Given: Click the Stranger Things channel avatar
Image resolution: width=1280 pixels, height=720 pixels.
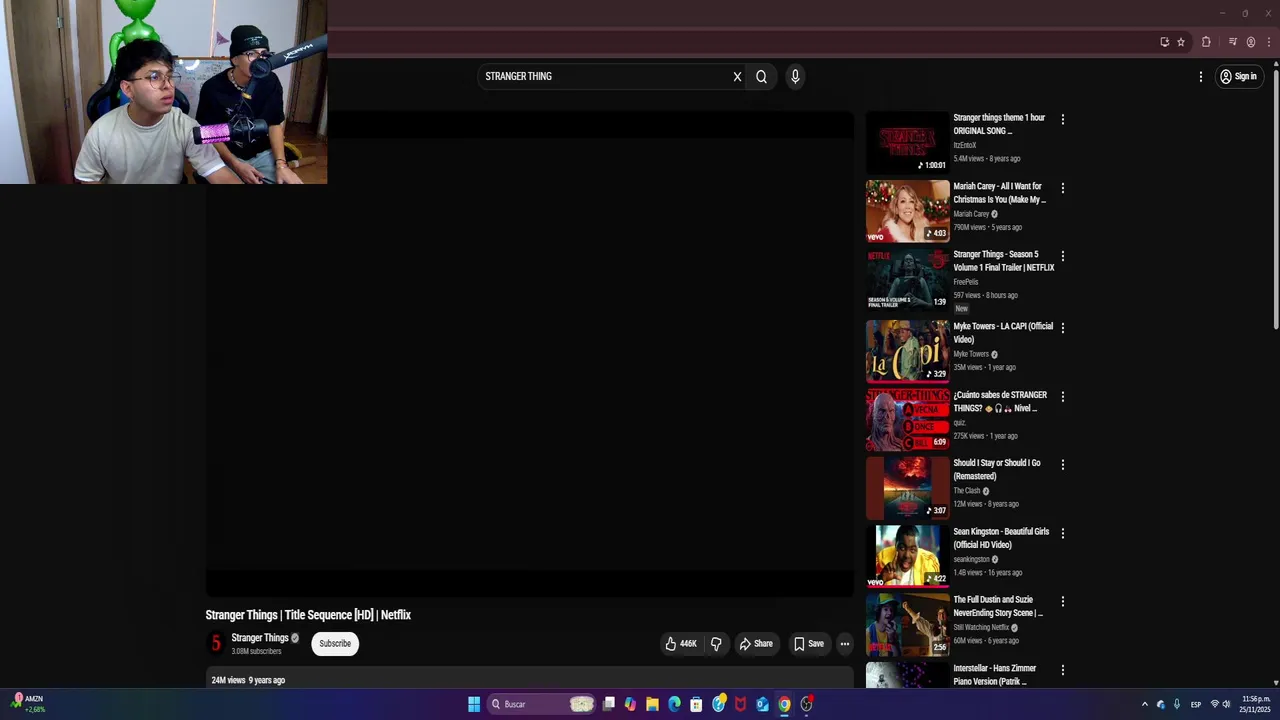Looking at the screenshot, I should click(215, 644).
